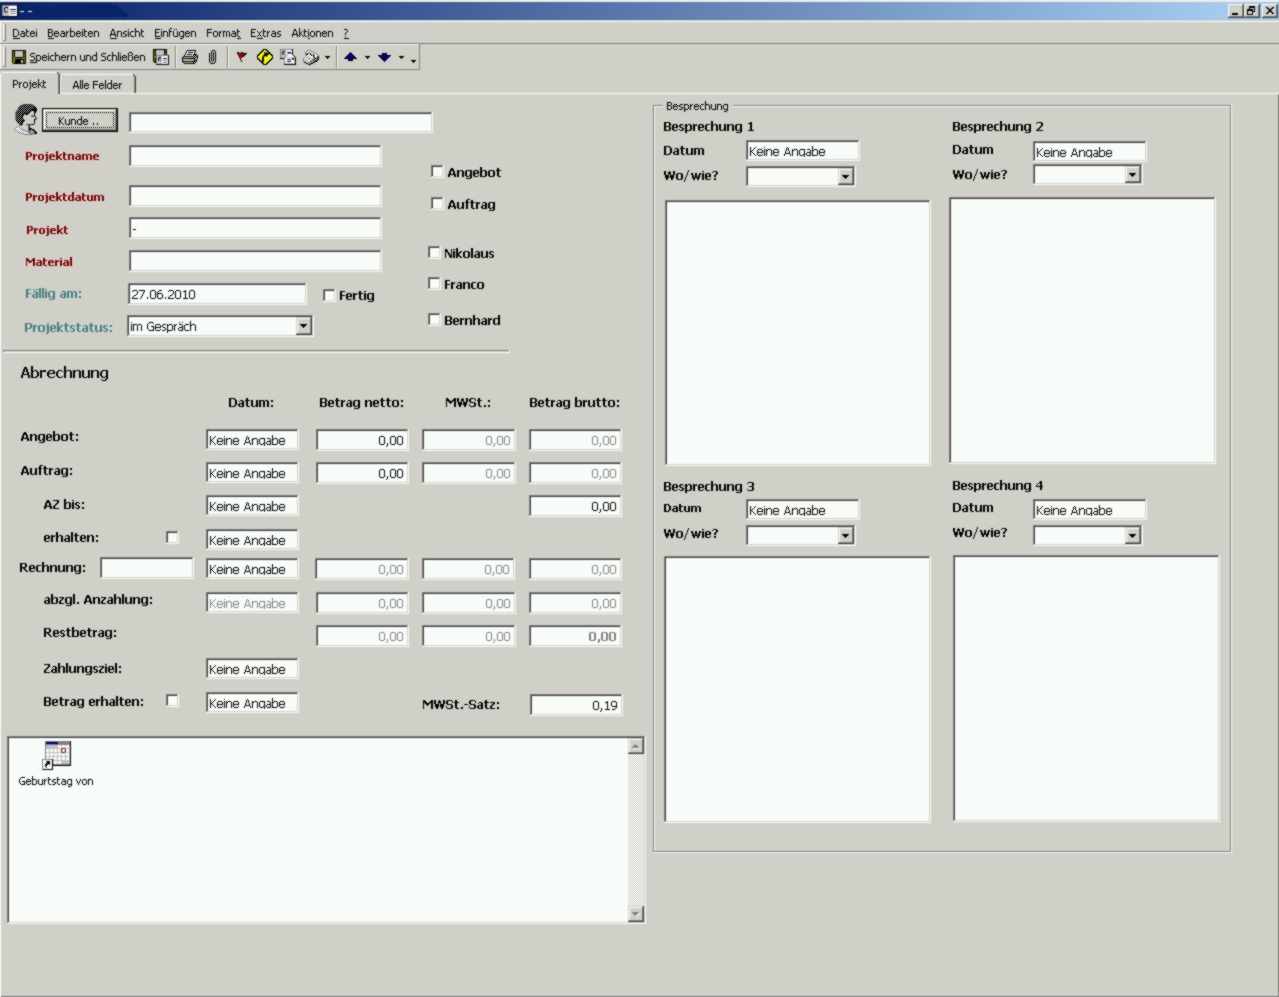
Task: Click scroll down arrow in notes area
Action: (636, 914)
